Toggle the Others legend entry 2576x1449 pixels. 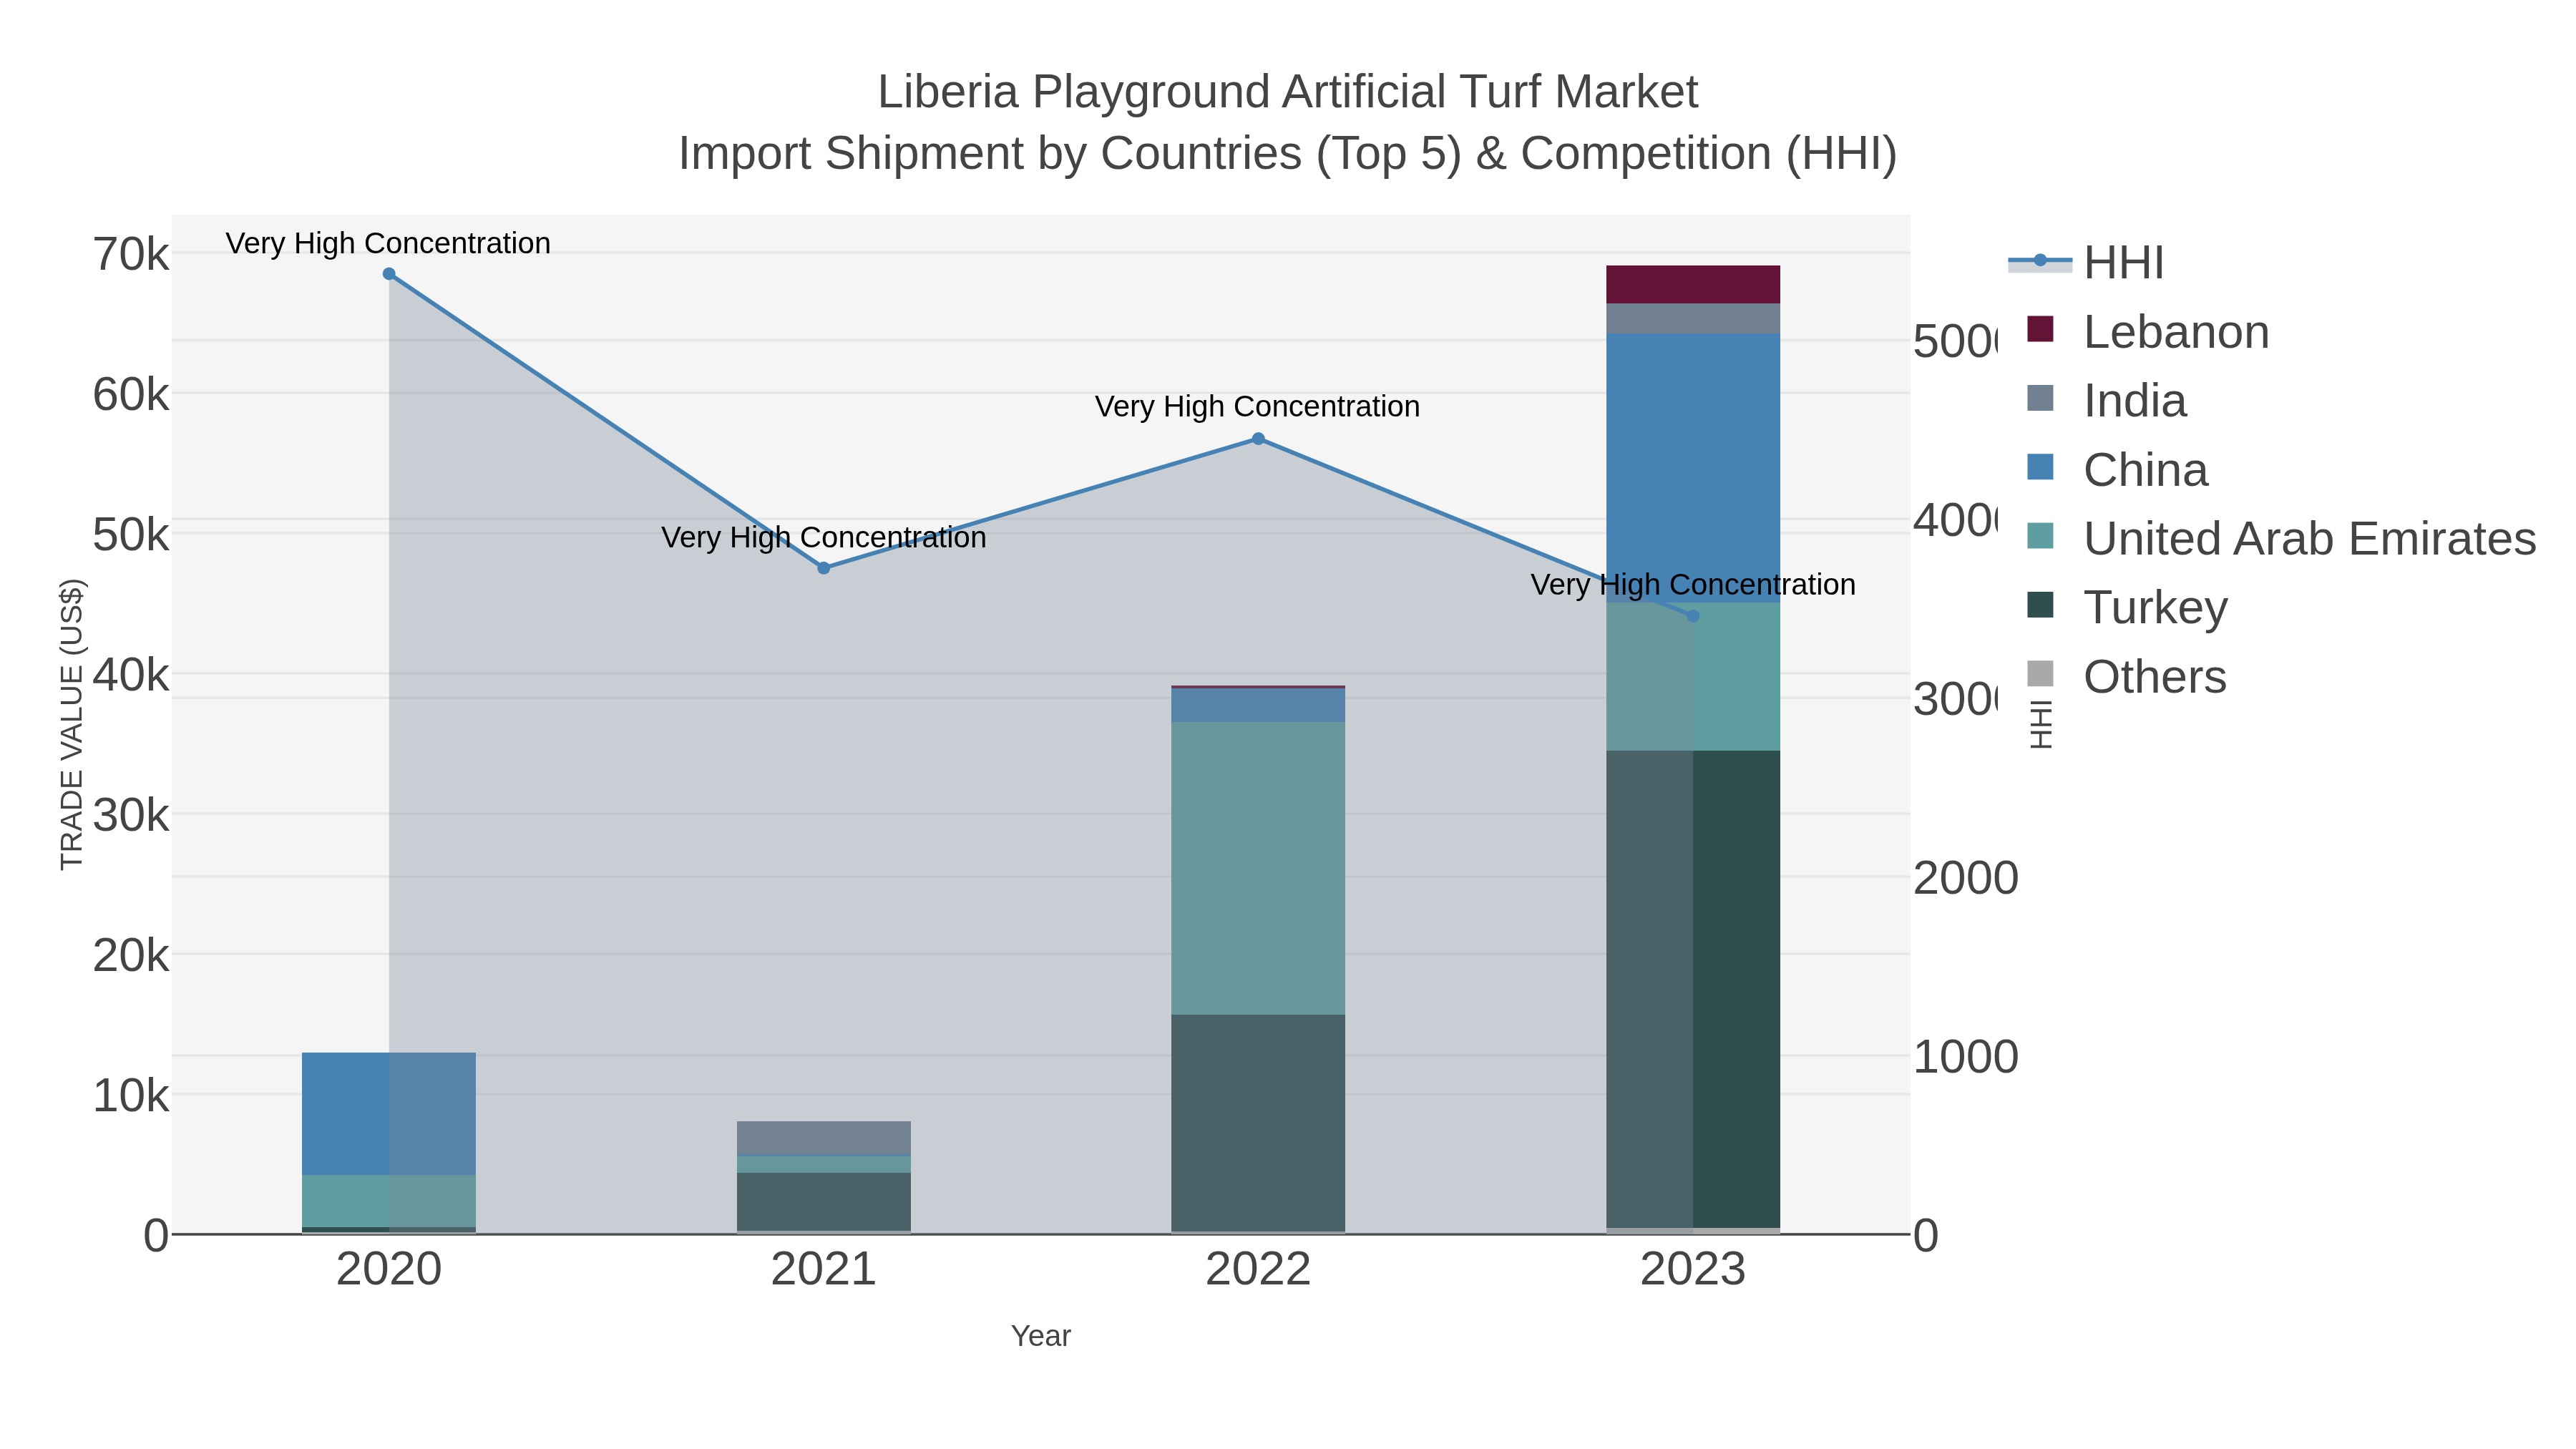[2126, 677]
